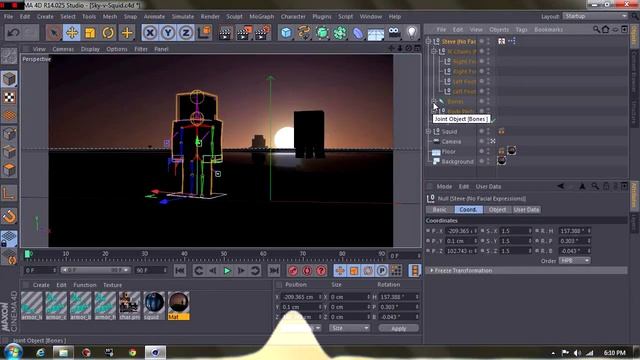Expand the Squid object hierarchy
Viewport: 640px width, 360px height.
point(428,131)
